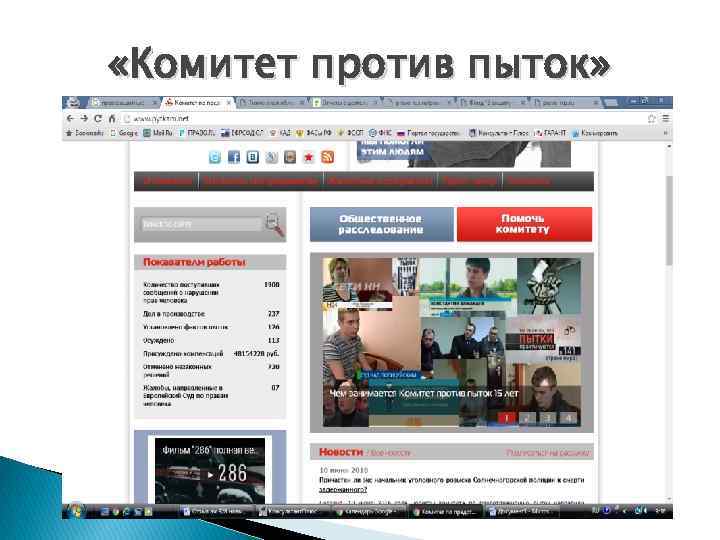Click the Новости section heading
This screenshot has width=720, height=540.
point(341,452)
